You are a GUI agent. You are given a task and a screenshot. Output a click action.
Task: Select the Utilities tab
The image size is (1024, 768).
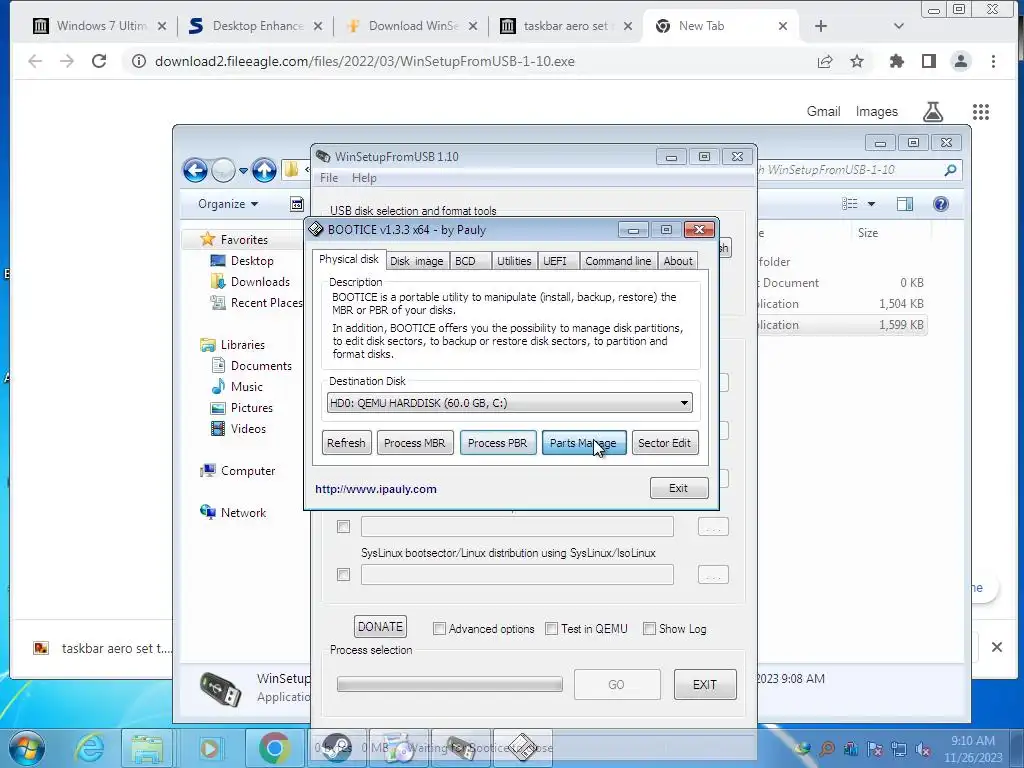[514, 261]
